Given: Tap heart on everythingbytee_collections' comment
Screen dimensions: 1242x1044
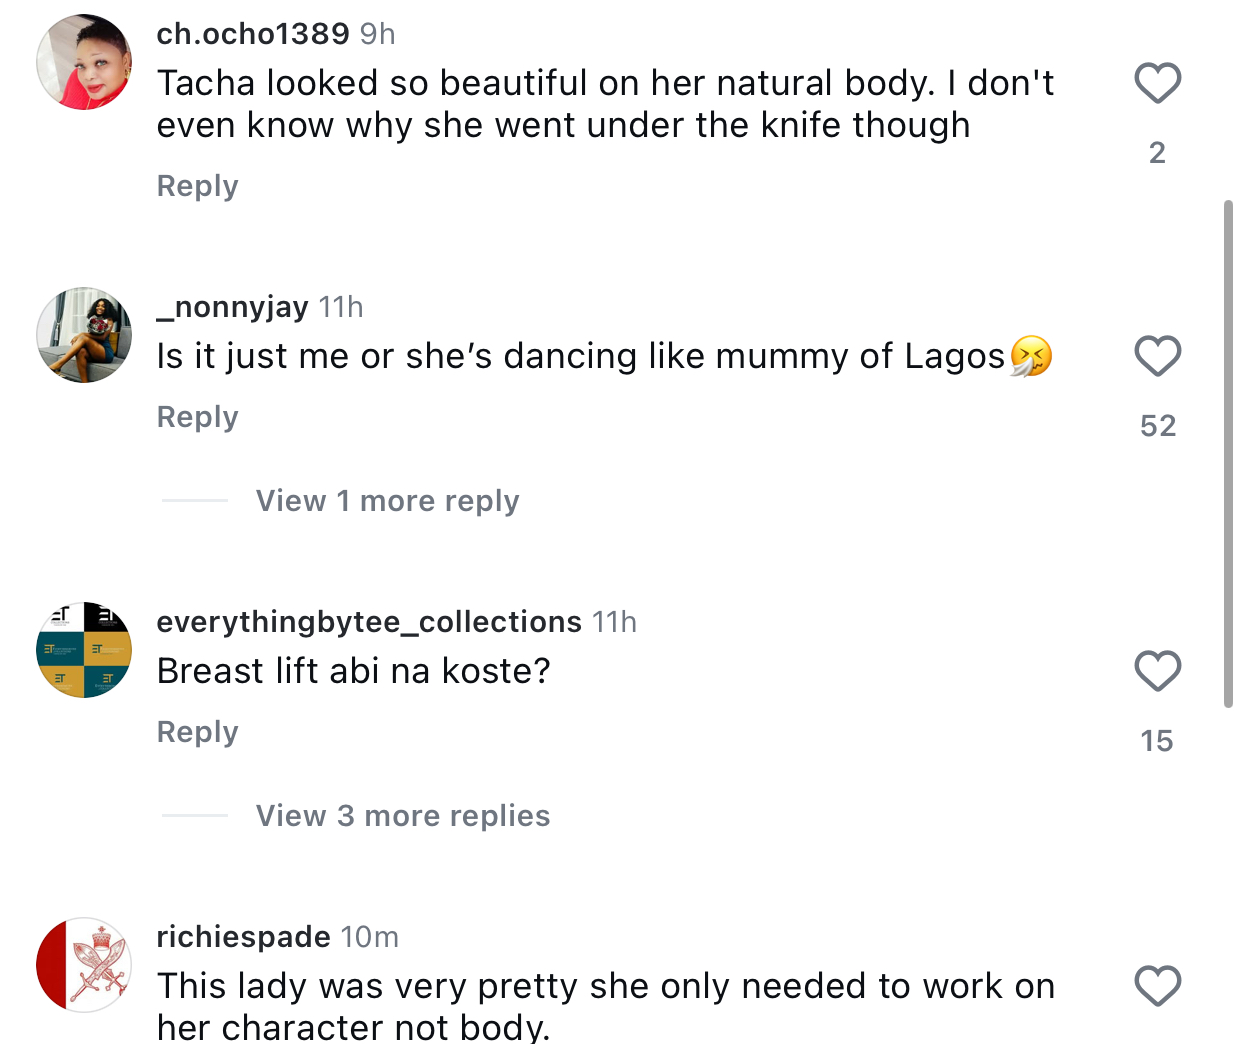Looking at the screenshot, I should (1157, 671).
